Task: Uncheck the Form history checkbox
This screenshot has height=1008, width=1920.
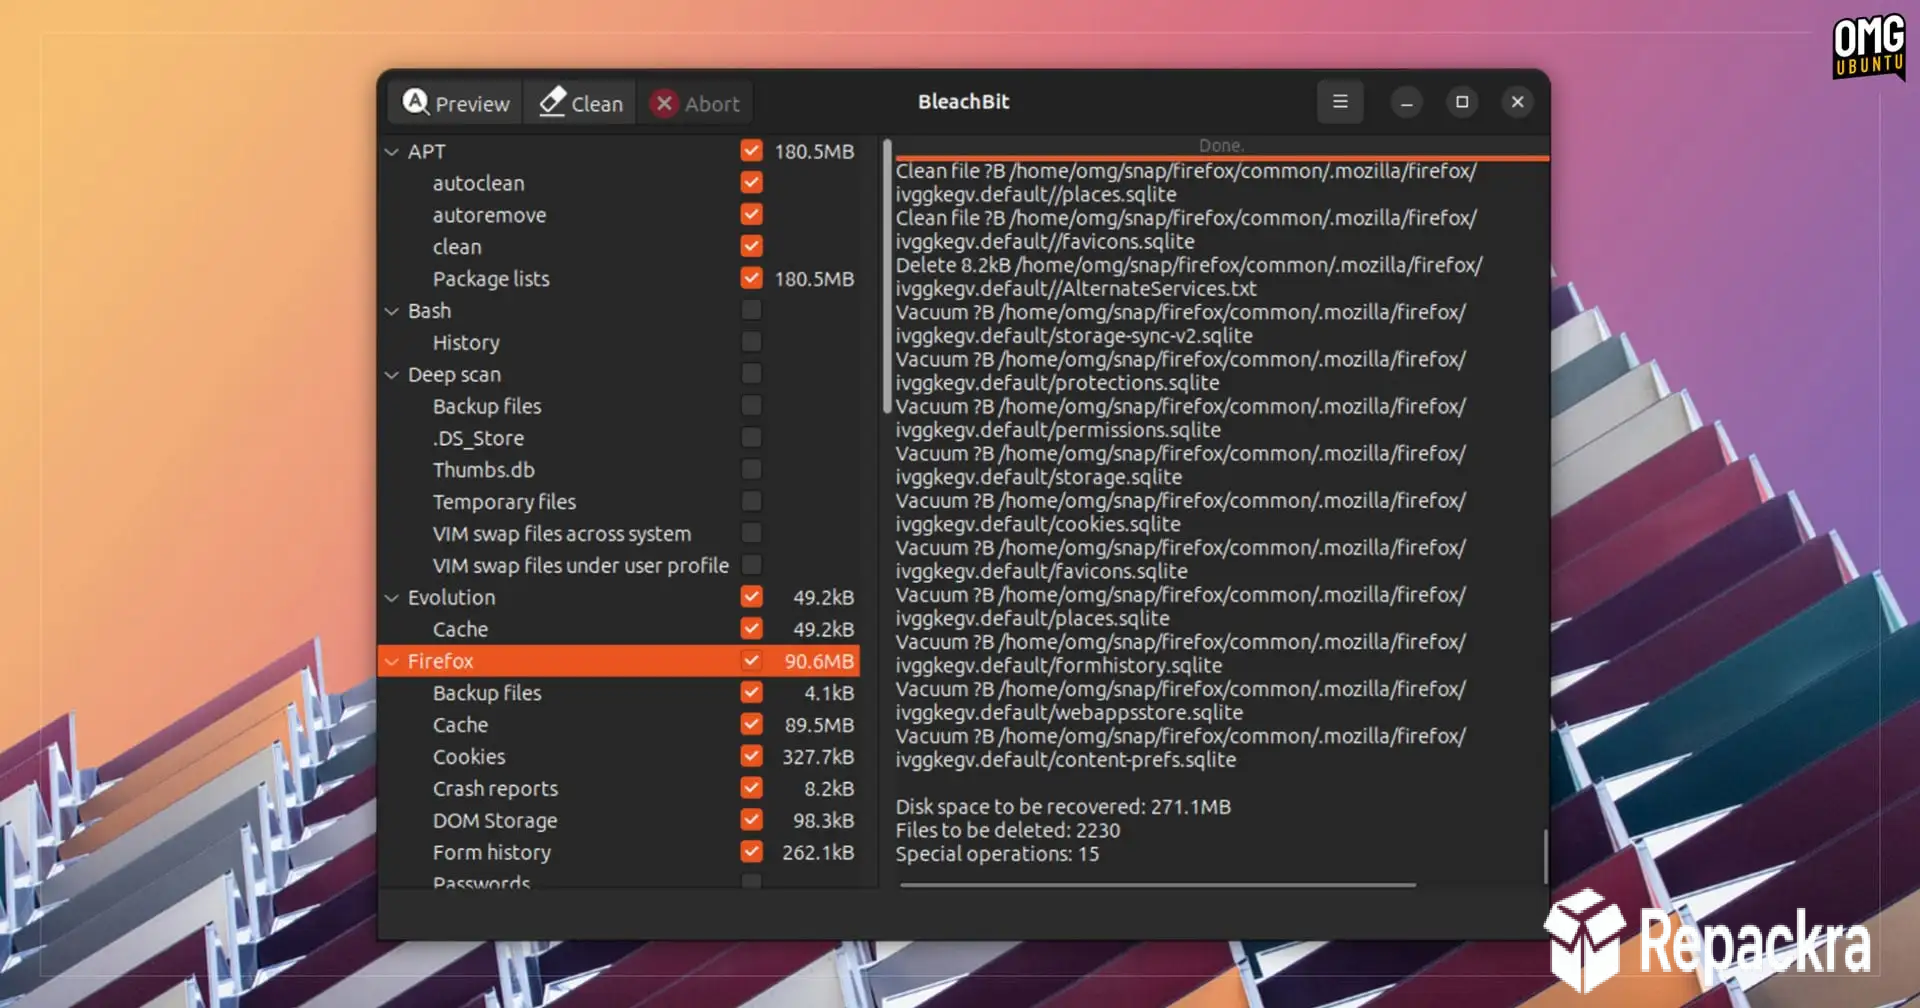Action: [x=751, y=851]
